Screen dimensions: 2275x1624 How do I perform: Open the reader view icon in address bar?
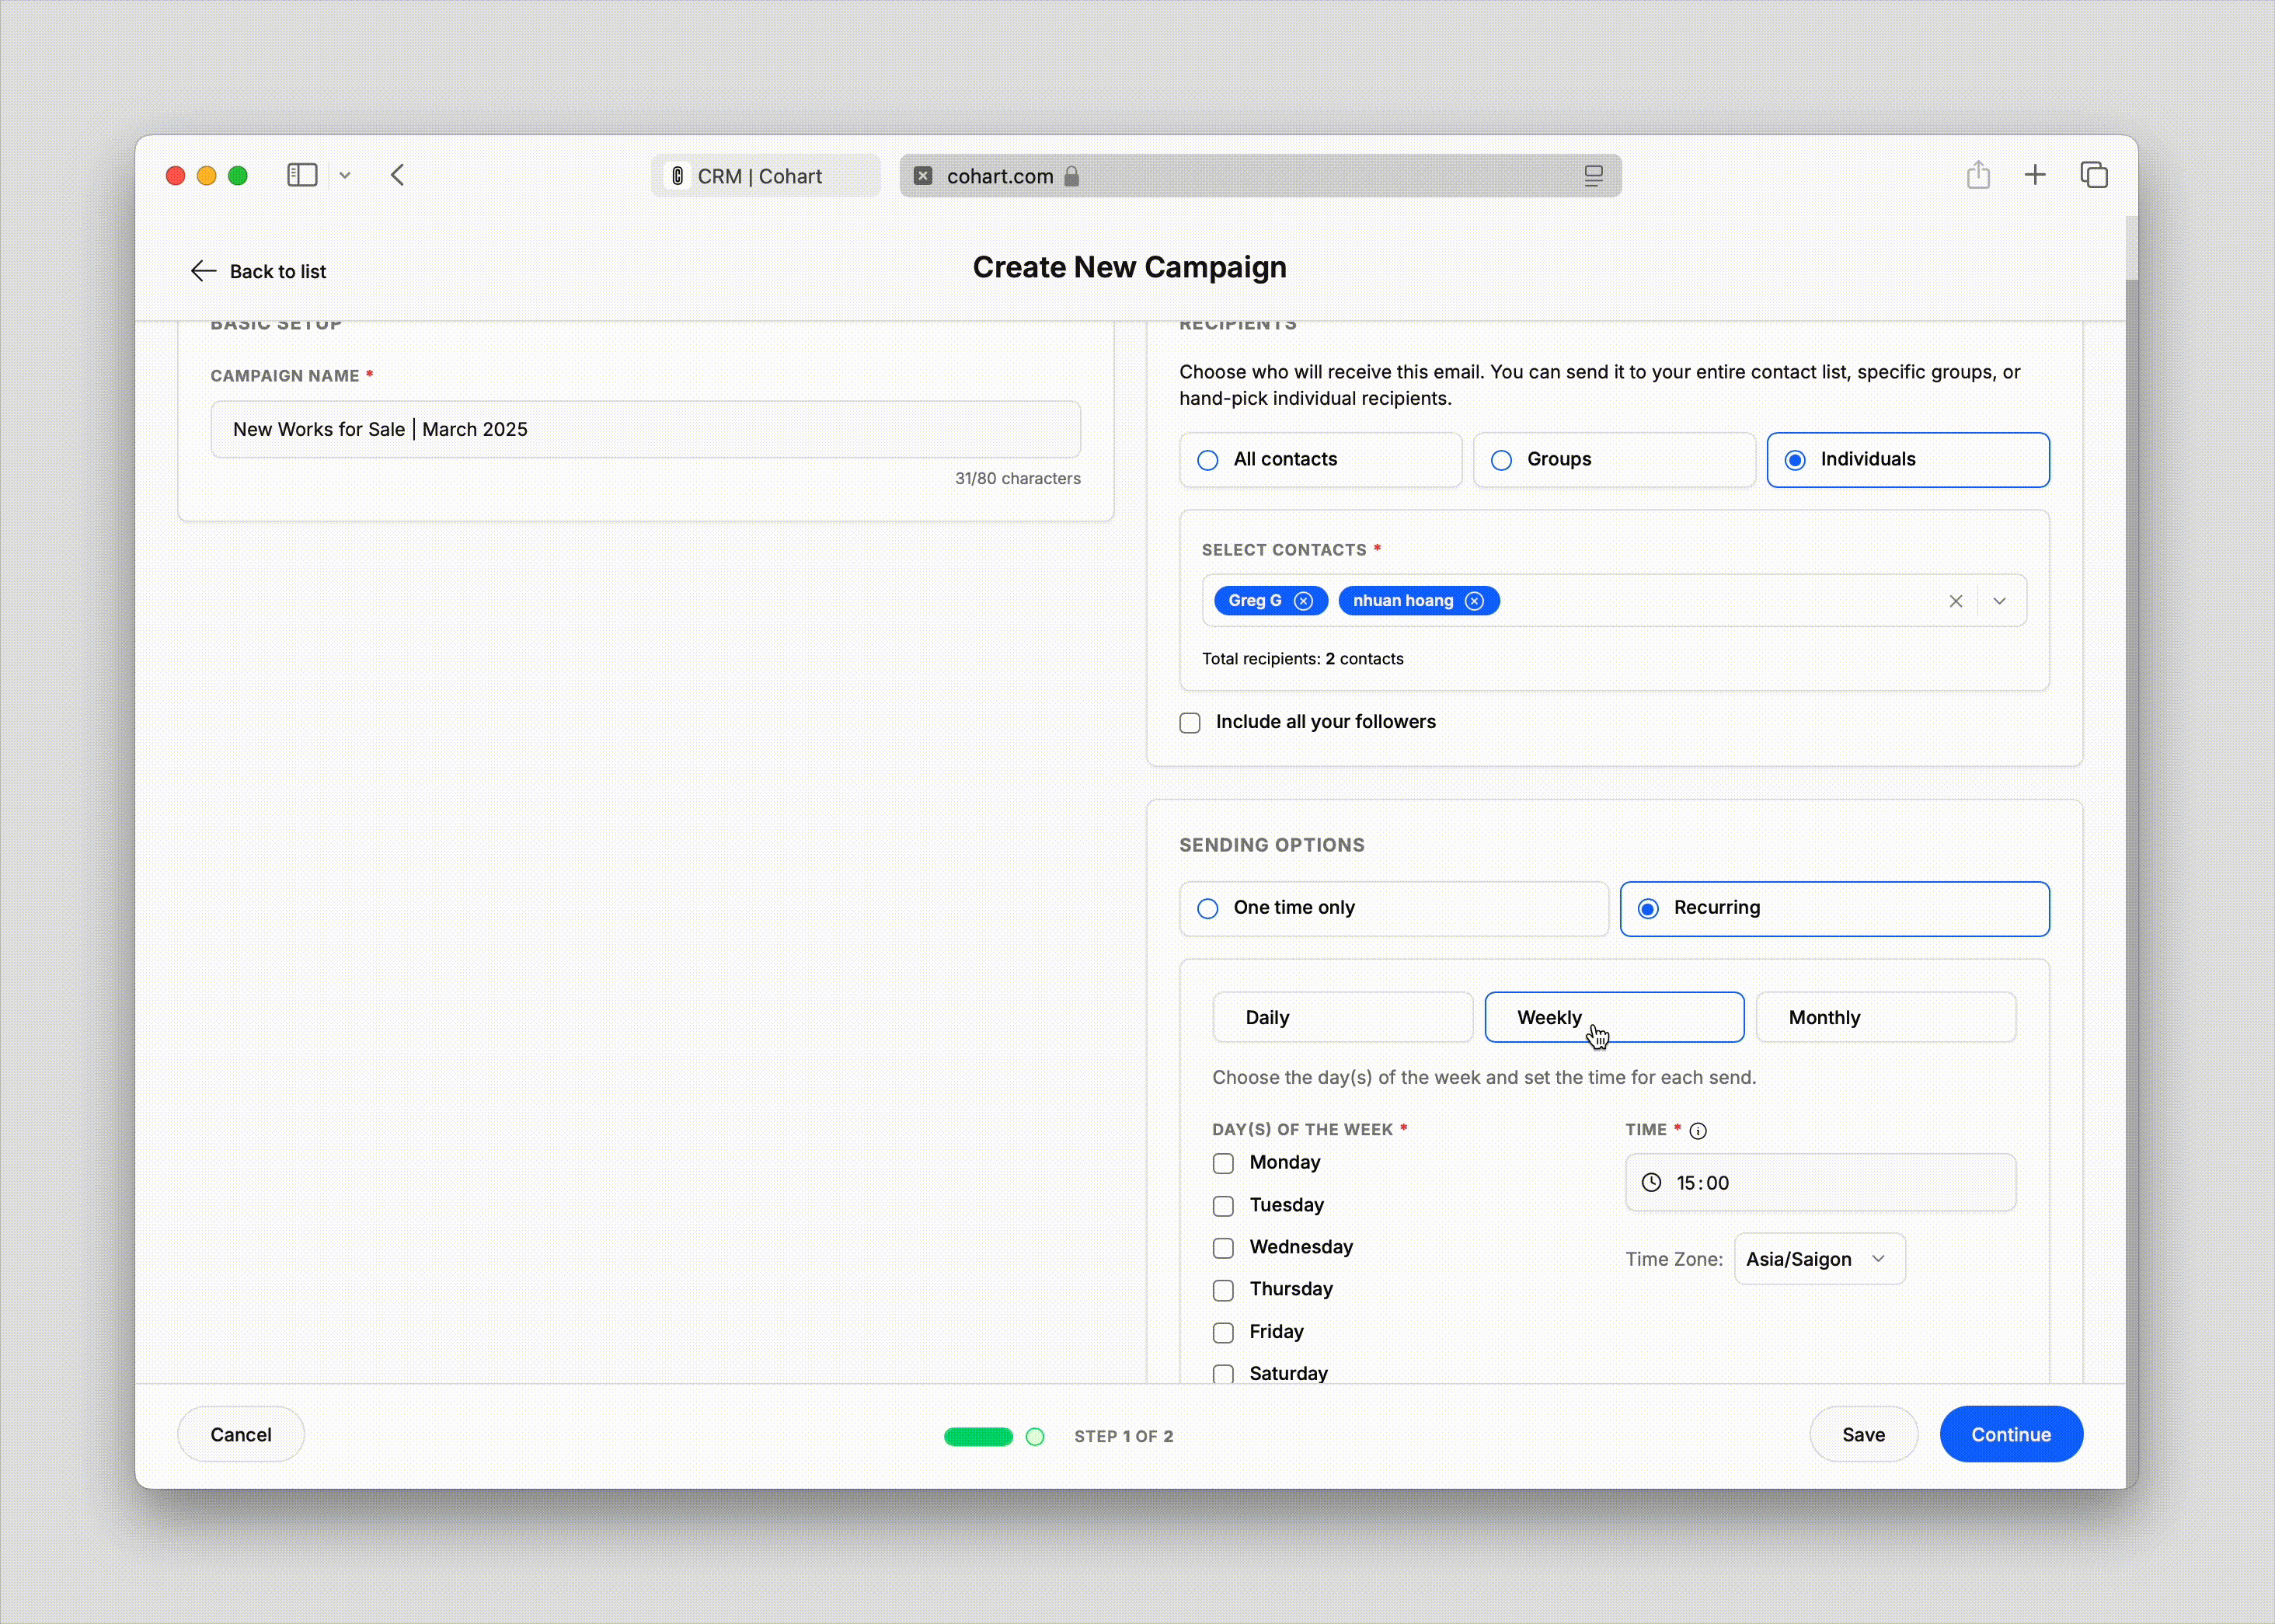coord(1593,176)
